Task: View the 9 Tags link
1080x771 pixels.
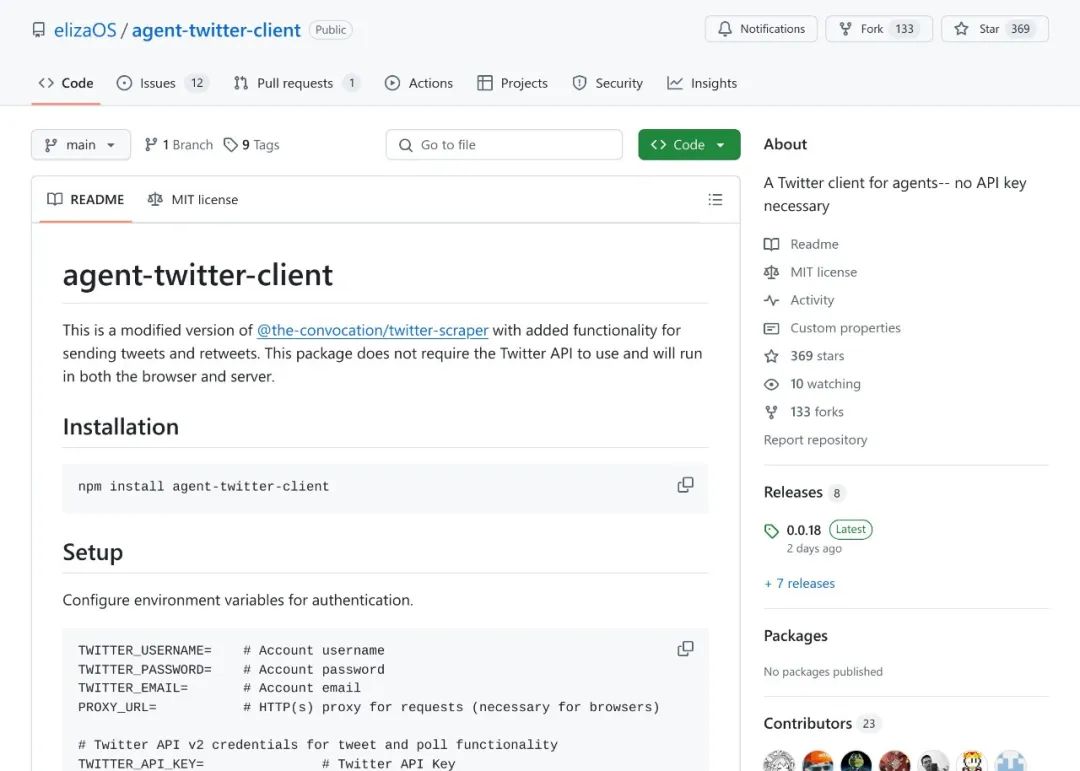Action: tap(251, 145)
